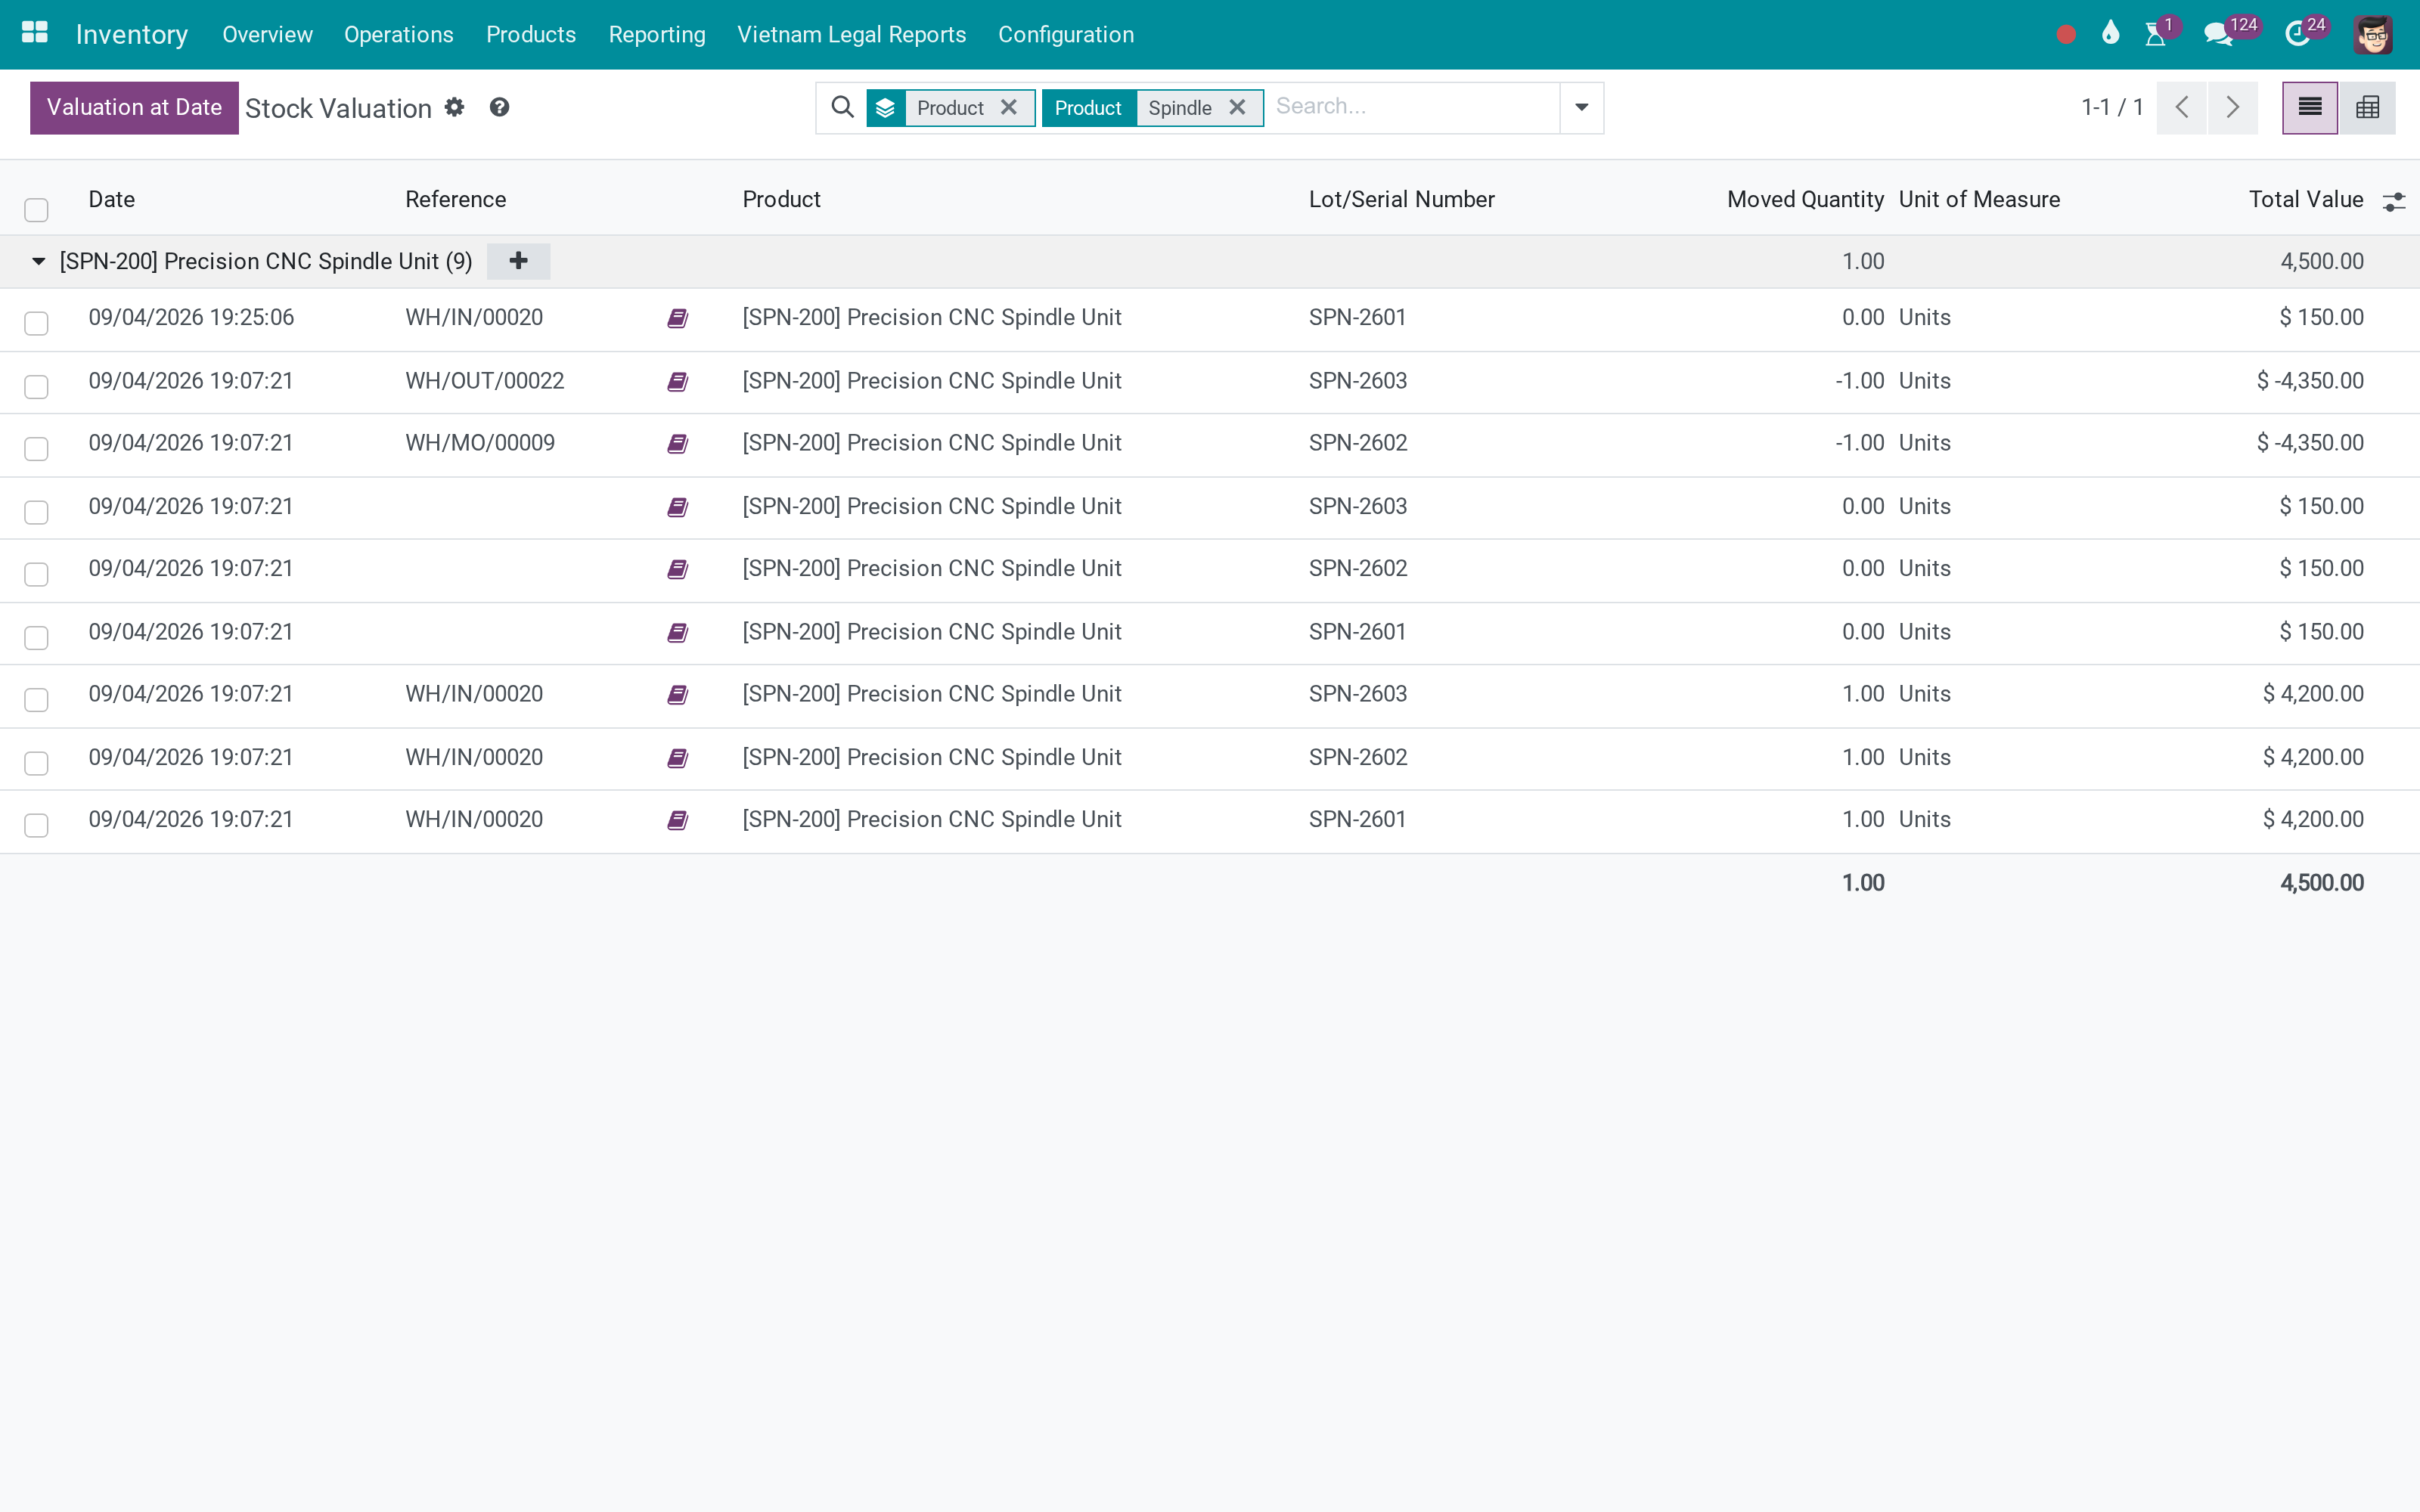The image size is (2420, 1512).
Task: Check the SPN-2601 $ 4,200.00 row checkbox
Action: [x=37, y=825]
